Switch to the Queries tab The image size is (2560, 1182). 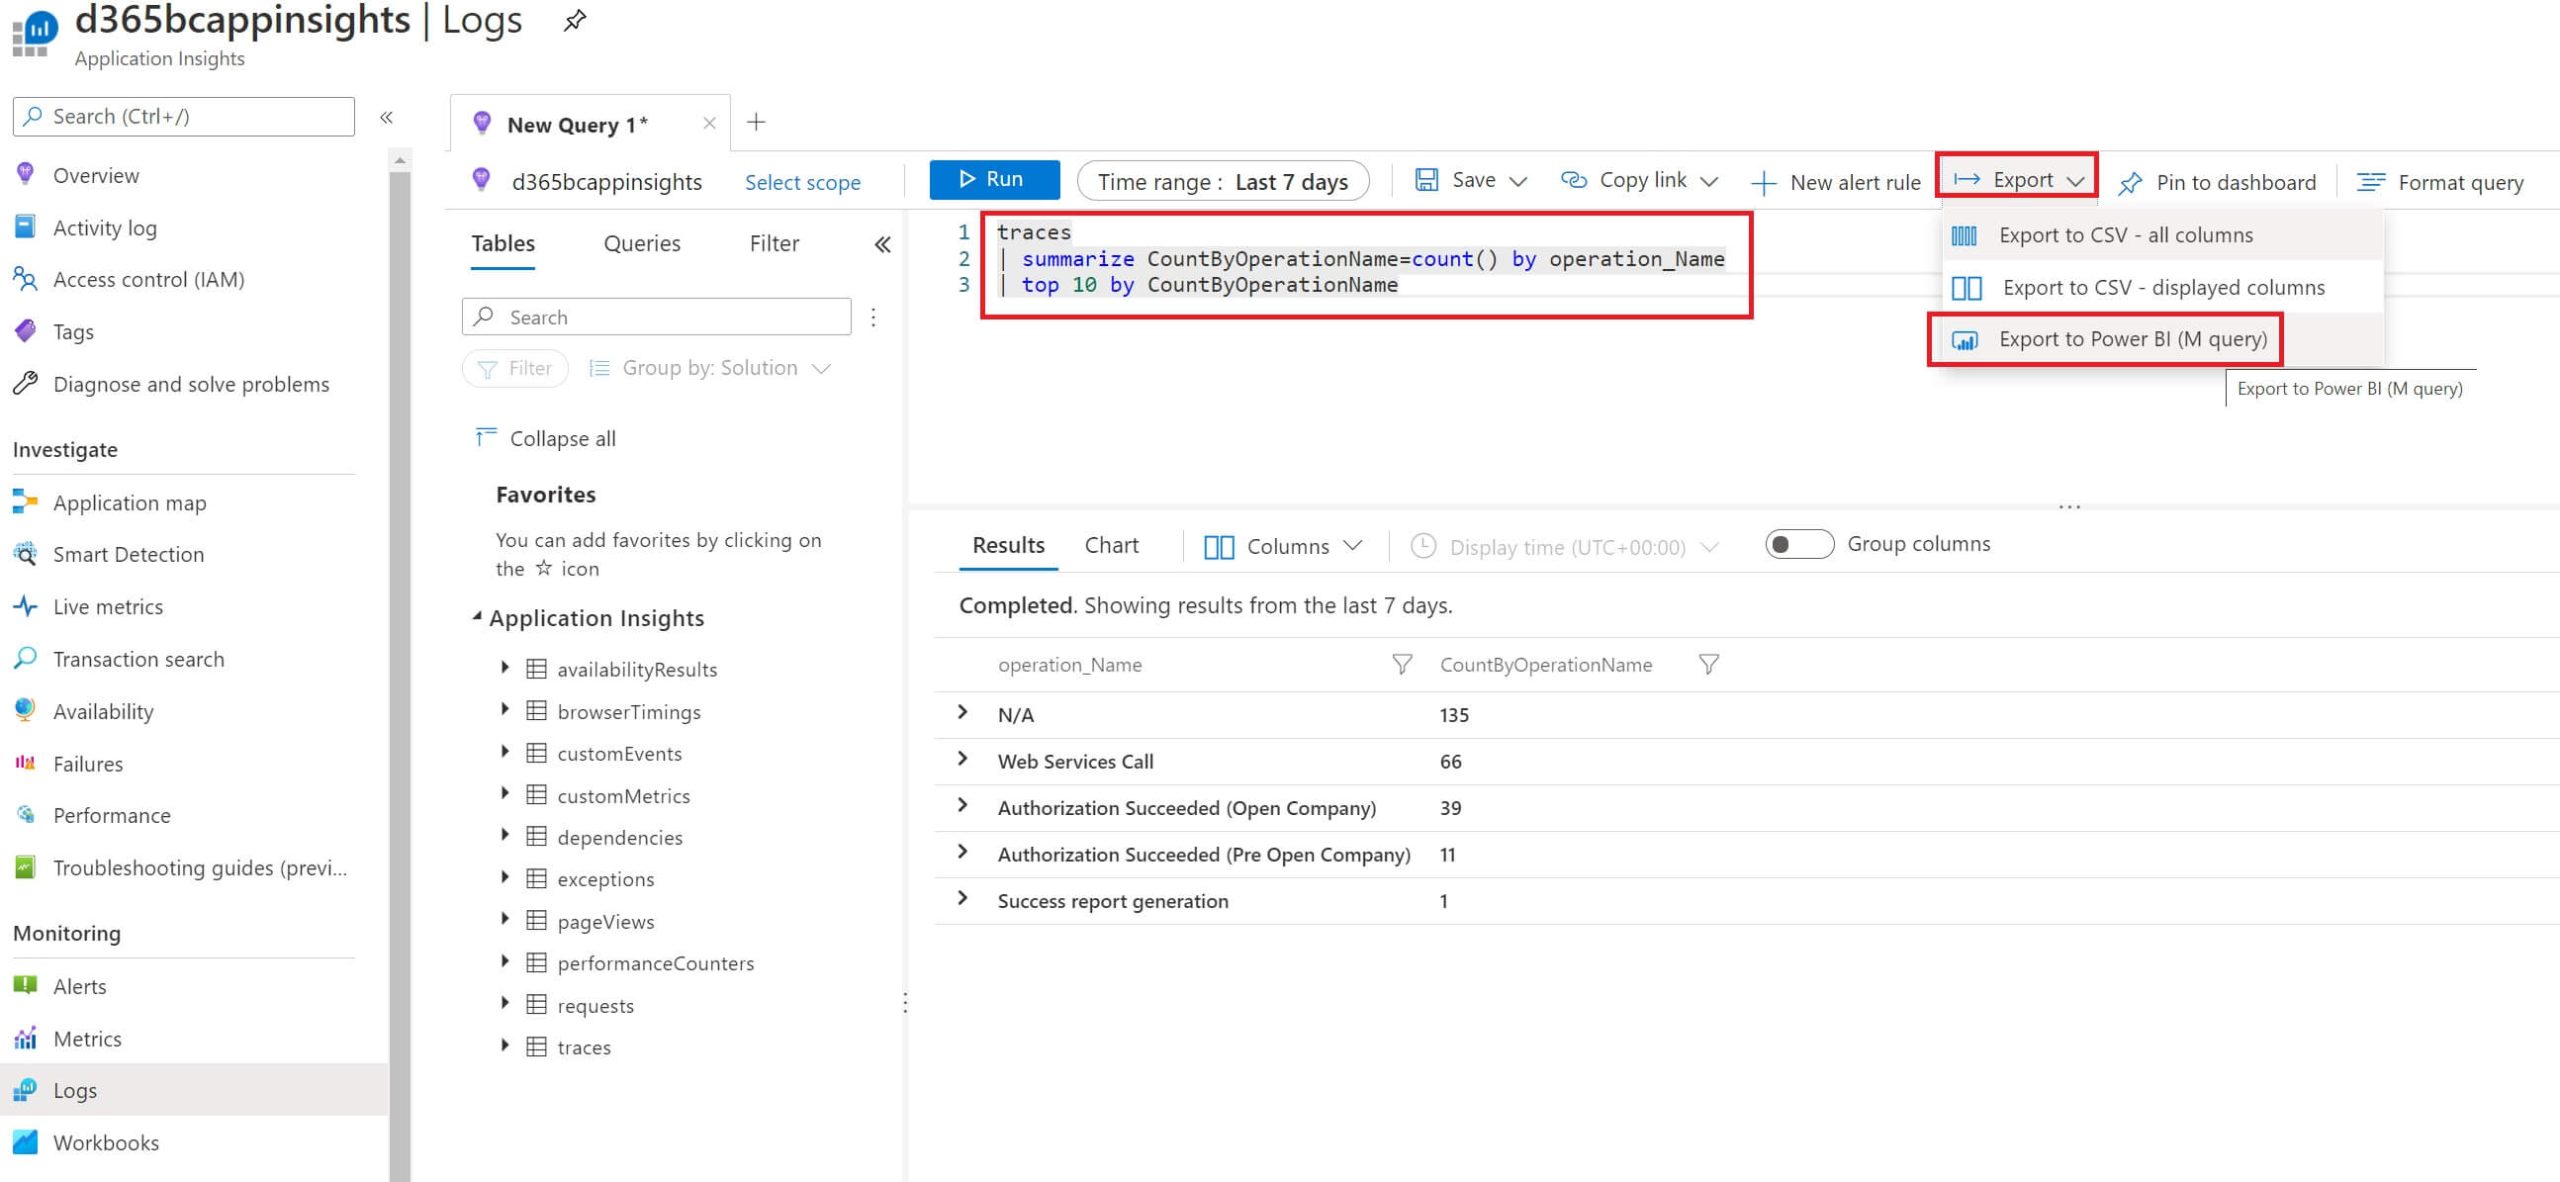point(642,244)
